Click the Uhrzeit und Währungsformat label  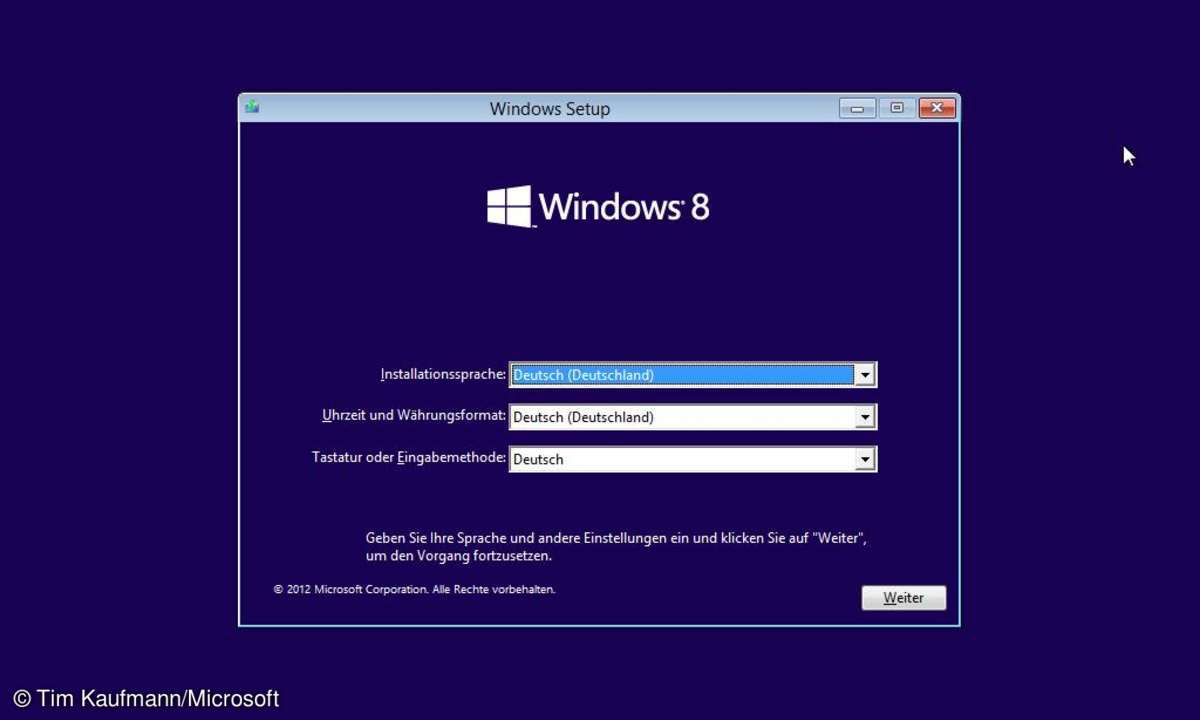tap(414, 416)
